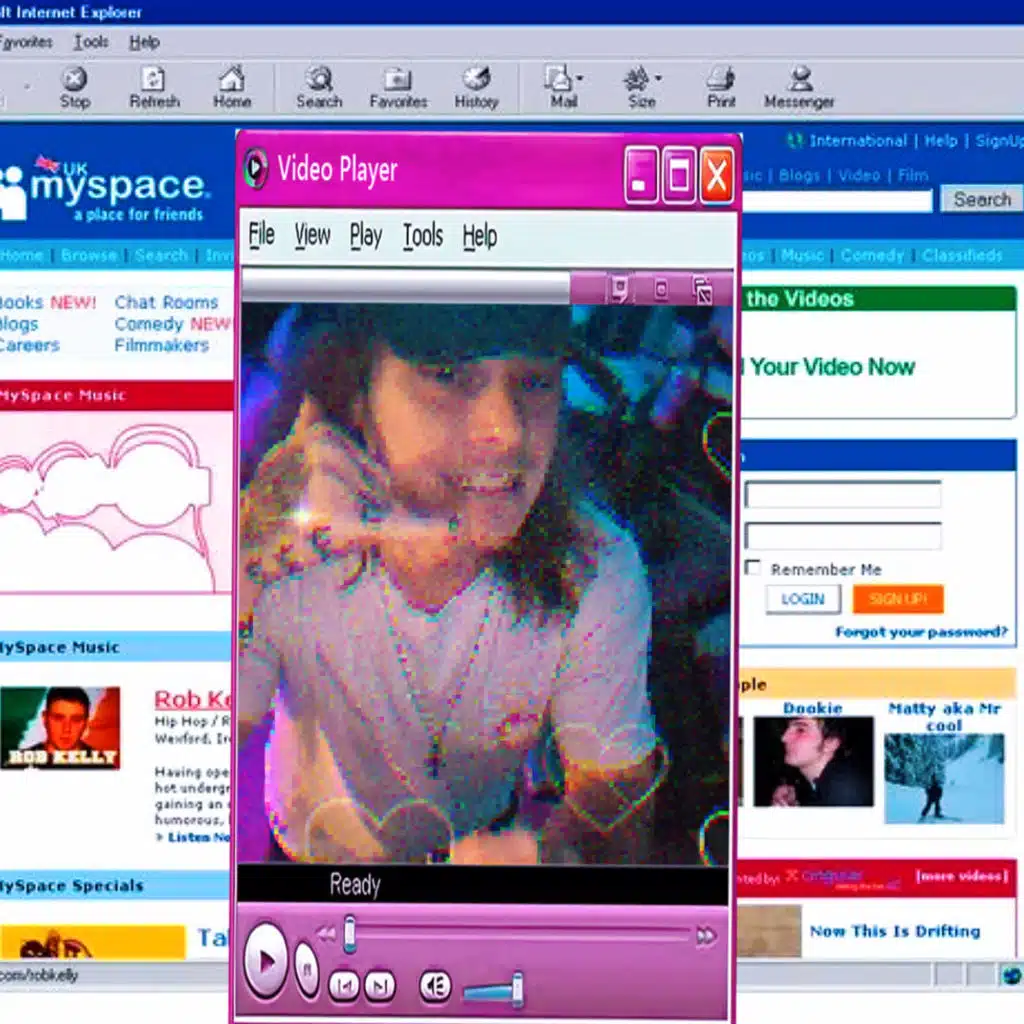Skip to previous track in Video Player
The image size is (1024, 1024).
(344, 985)
